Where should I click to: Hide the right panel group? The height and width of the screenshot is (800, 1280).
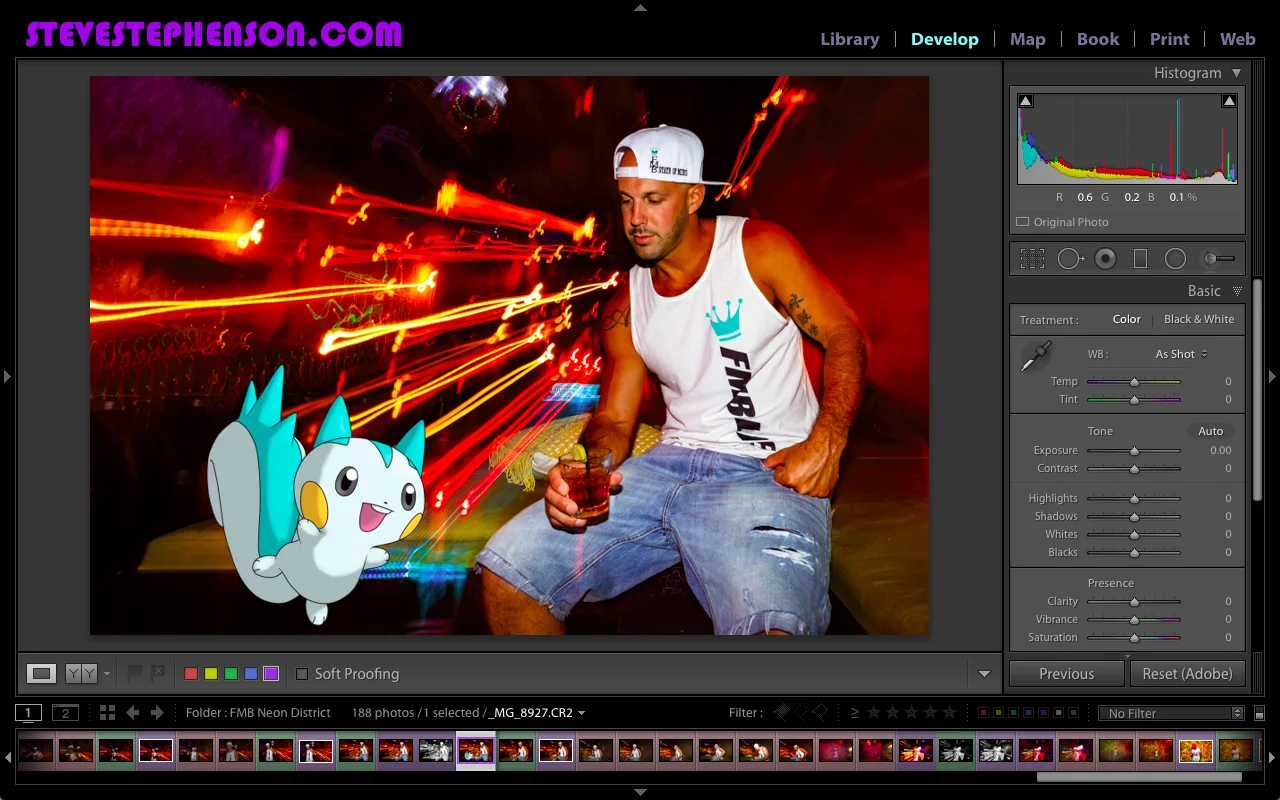(1272, 377)
